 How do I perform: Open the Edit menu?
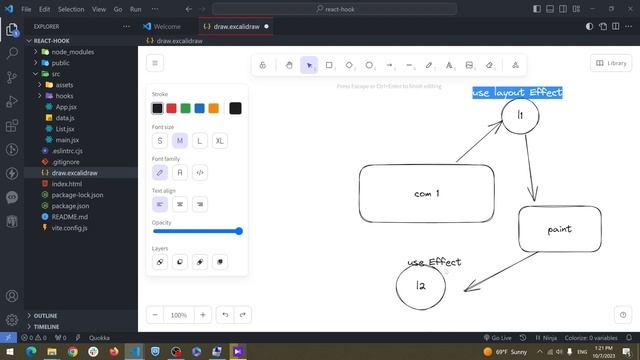(44, 9)
